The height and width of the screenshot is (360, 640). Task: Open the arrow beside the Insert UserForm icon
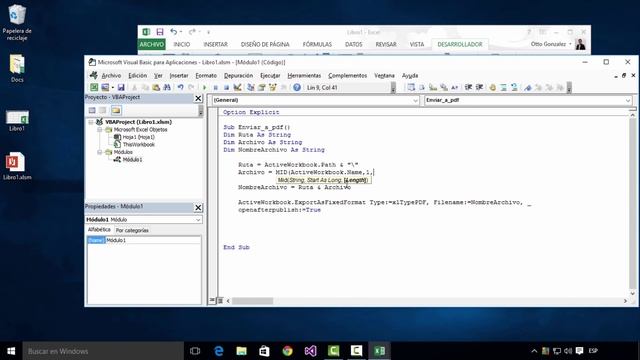113,87
